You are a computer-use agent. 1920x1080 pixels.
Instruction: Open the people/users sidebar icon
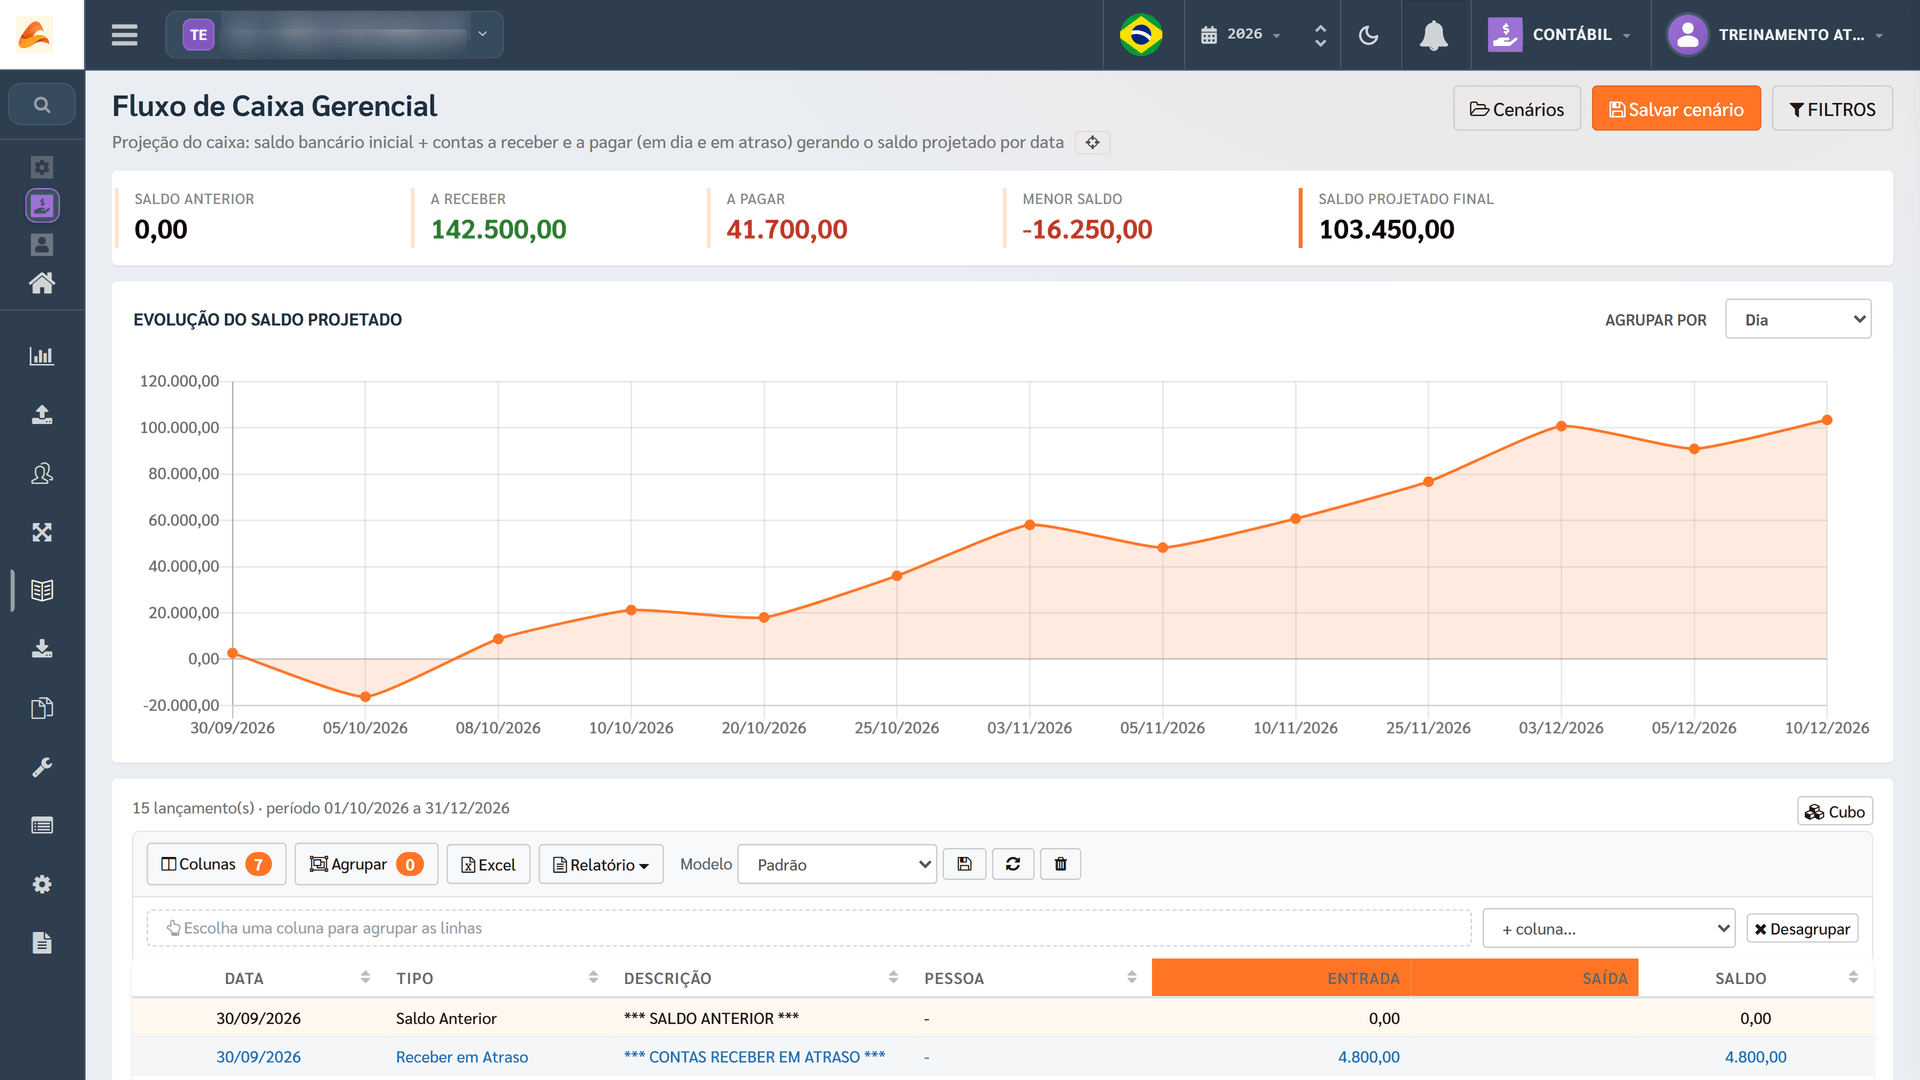pos(42,473)
